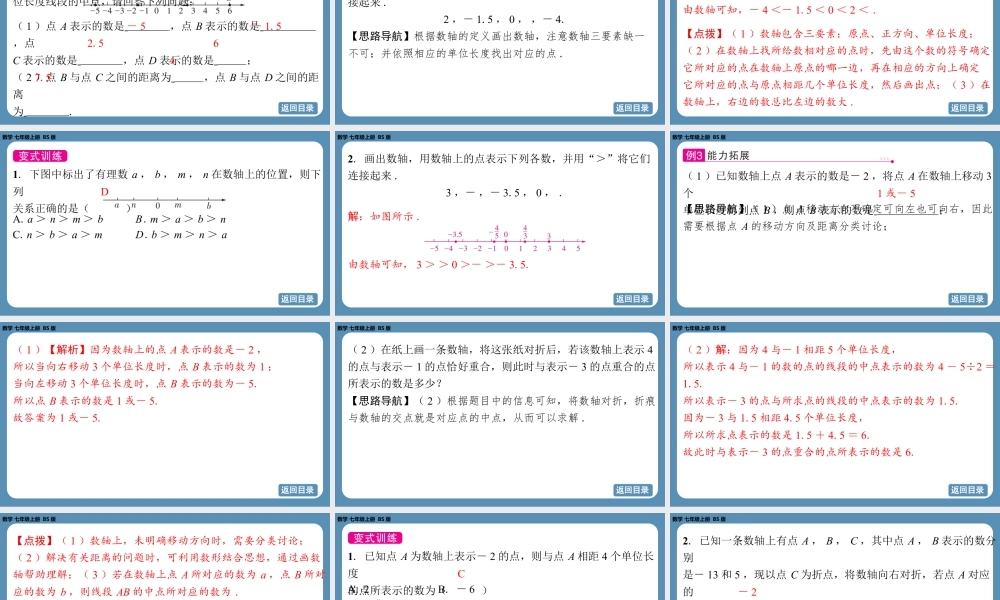Screen dimensions: 1000x600
Task: Choose option C in the number line question
Action: click(x=461, y=573)
